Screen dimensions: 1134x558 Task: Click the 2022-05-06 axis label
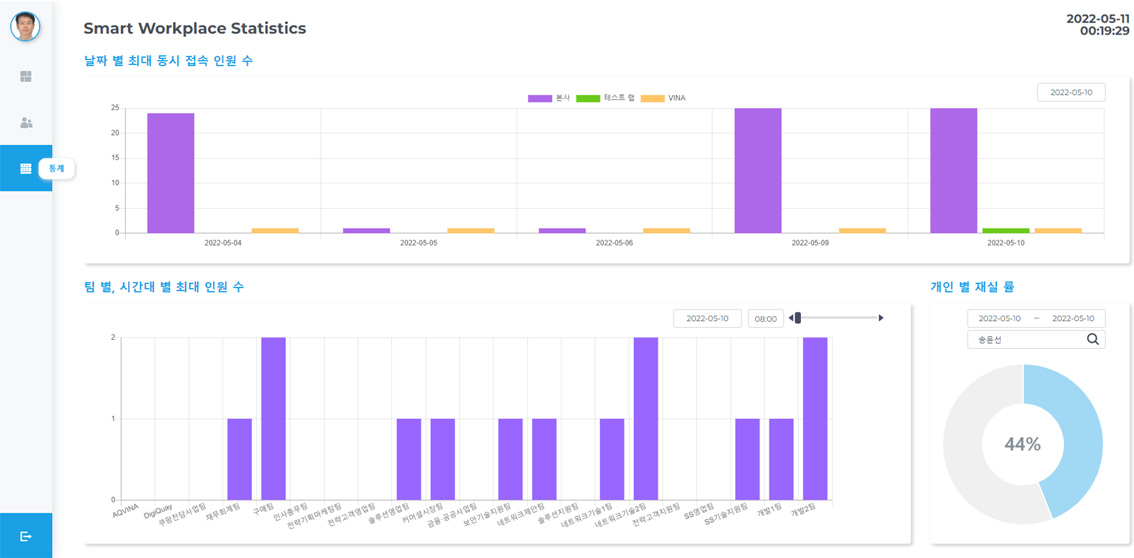[x=614, y=243]
